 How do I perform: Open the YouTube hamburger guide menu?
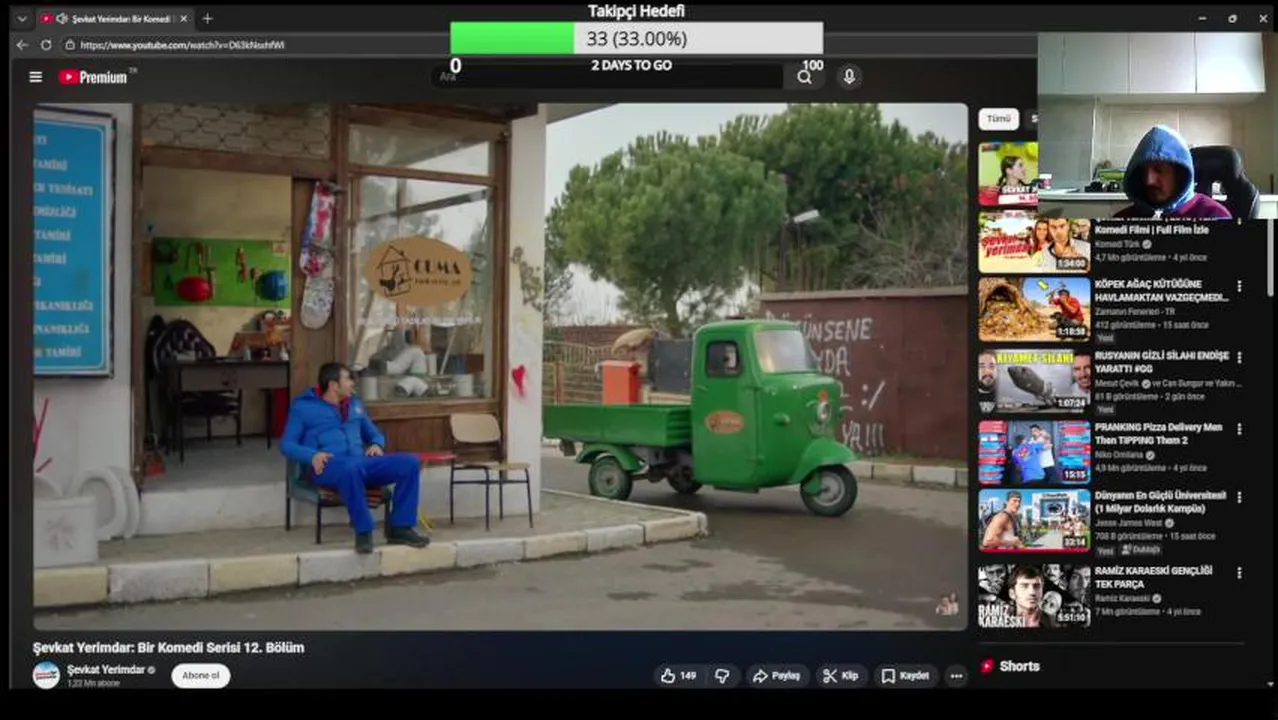coord(36,77)
